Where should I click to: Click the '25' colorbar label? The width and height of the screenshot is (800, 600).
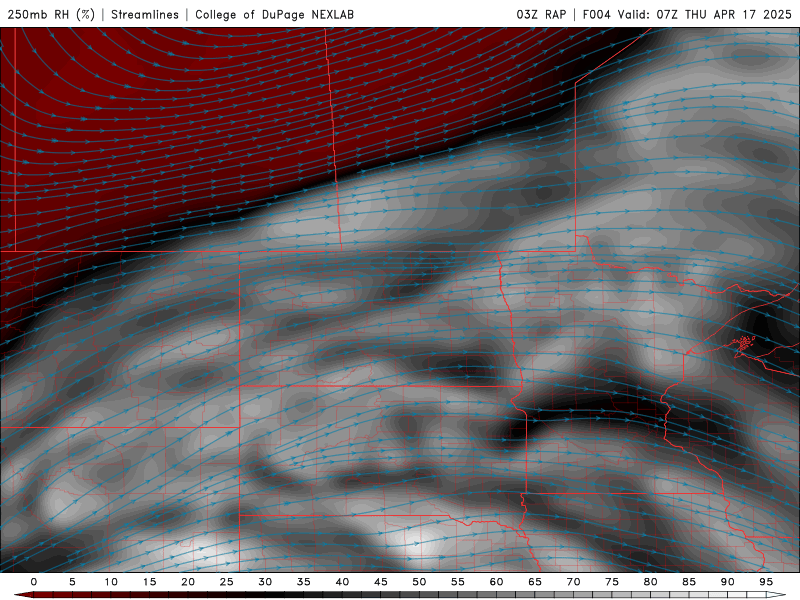[227, 582]
